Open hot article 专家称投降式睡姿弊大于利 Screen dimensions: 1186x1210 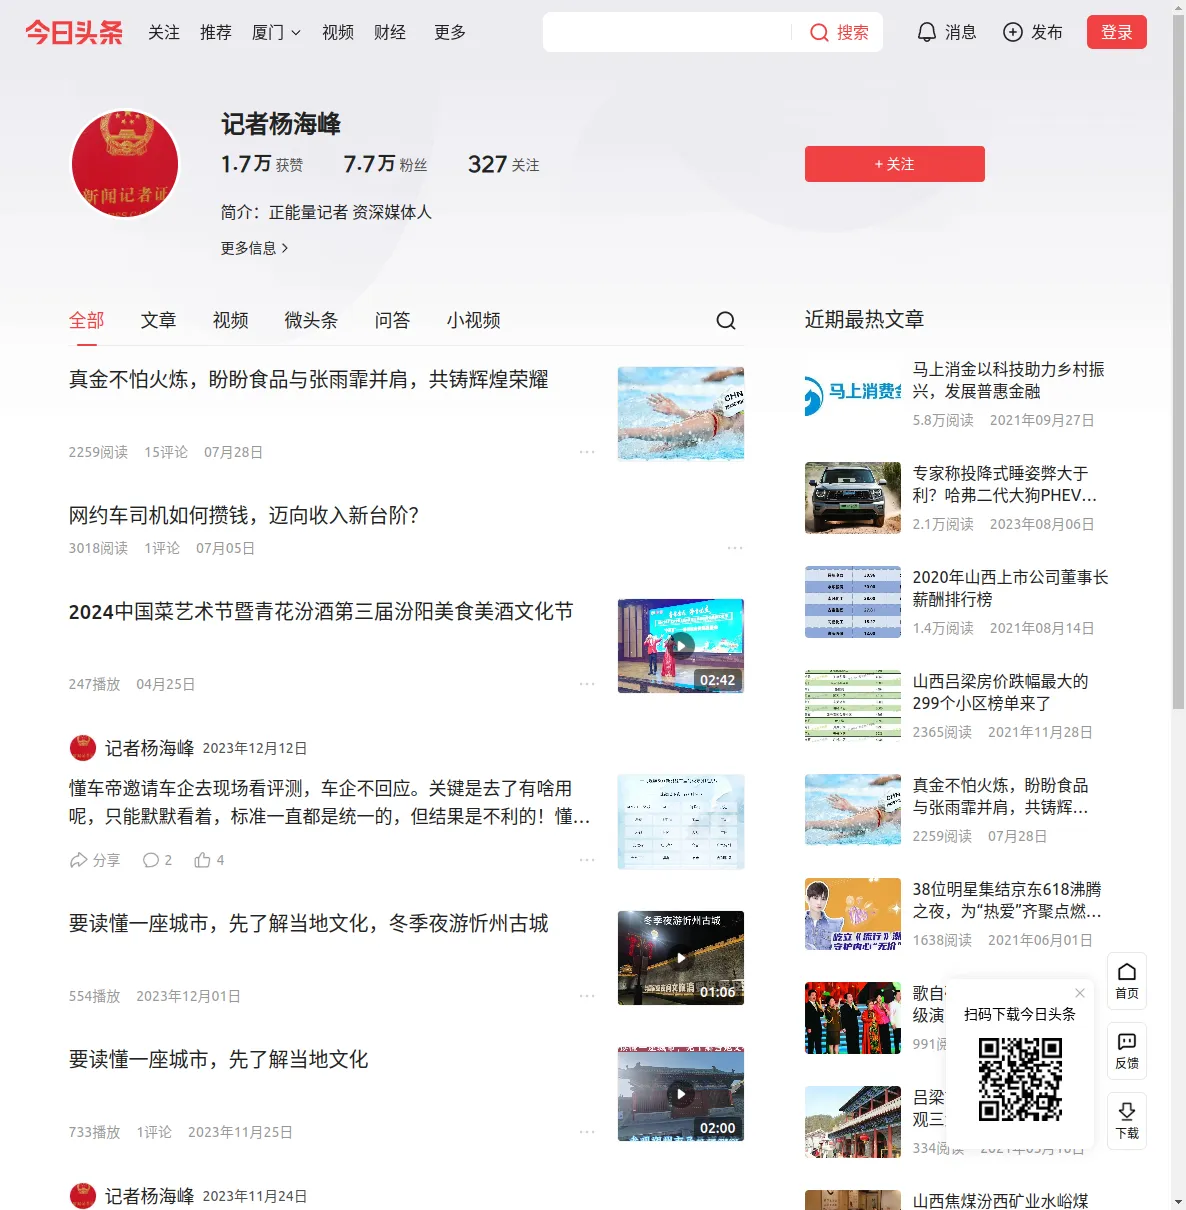click(x=1005, y=484)
